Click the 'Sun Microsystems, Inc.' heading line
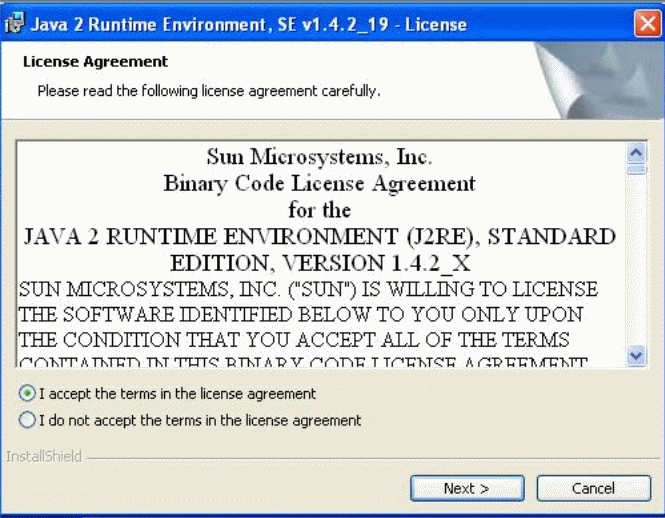Screen dimensions: 665x518 click(x=319, y=157)
